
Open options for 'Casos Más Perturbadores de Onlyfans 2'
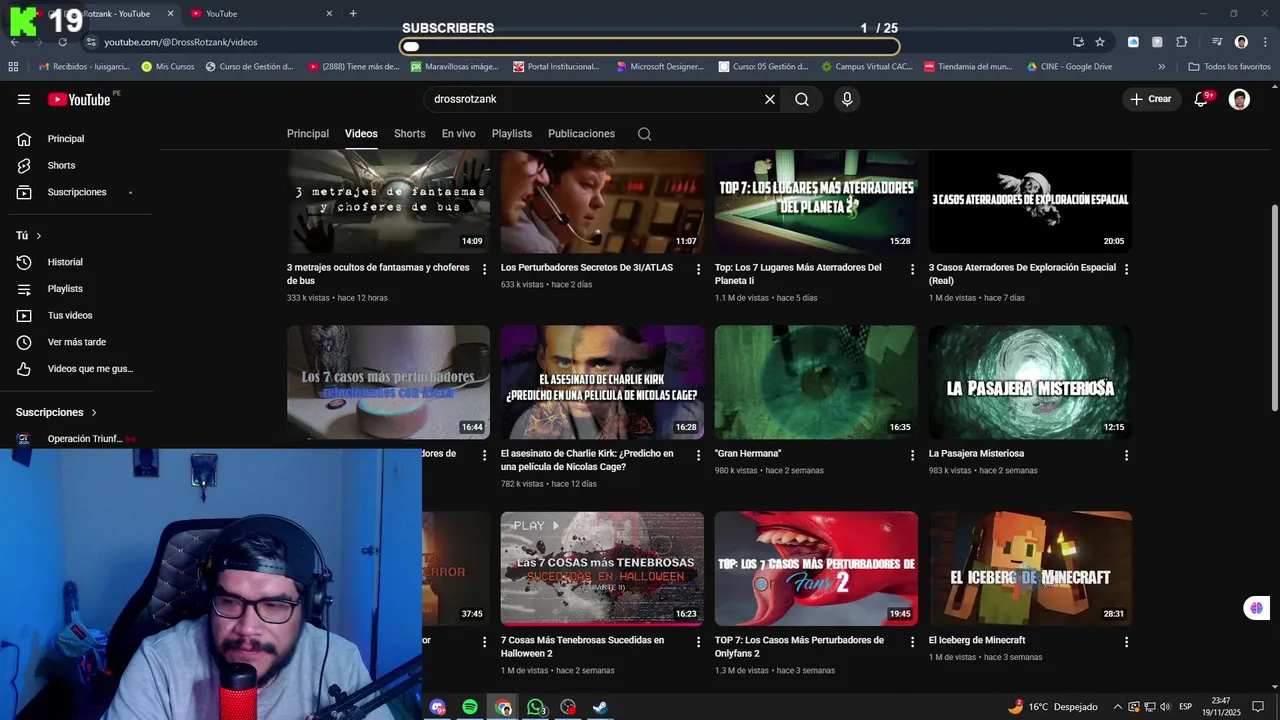(x=912, y=642)
